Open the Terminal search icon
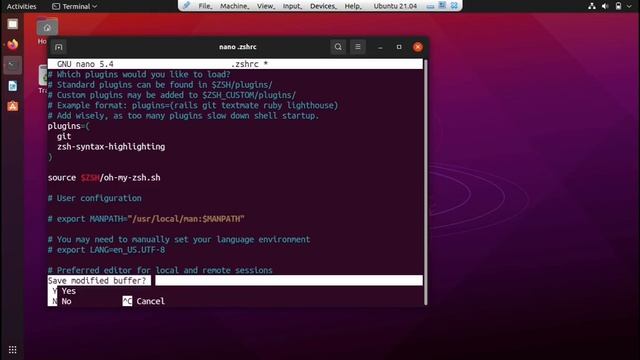The image size is (640, 360). click(338, 47)
